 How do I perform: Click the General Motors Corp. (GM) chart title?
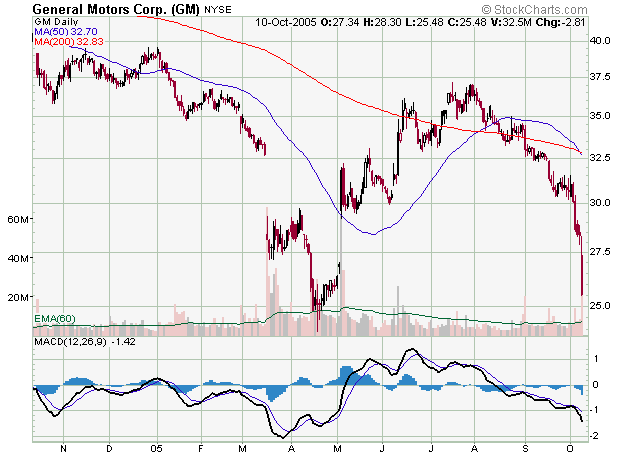point(116,9)
